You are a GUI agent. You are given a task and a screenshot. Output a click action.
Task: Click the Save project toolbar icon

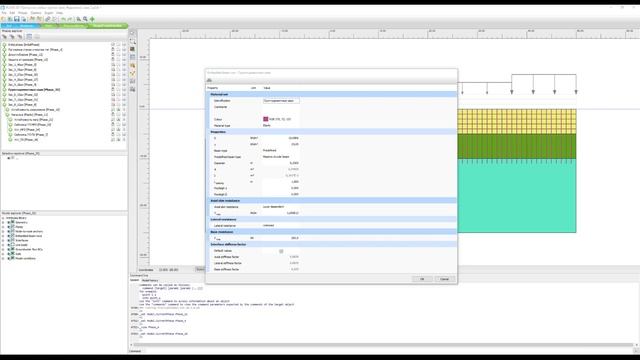(x=17, y=19)
